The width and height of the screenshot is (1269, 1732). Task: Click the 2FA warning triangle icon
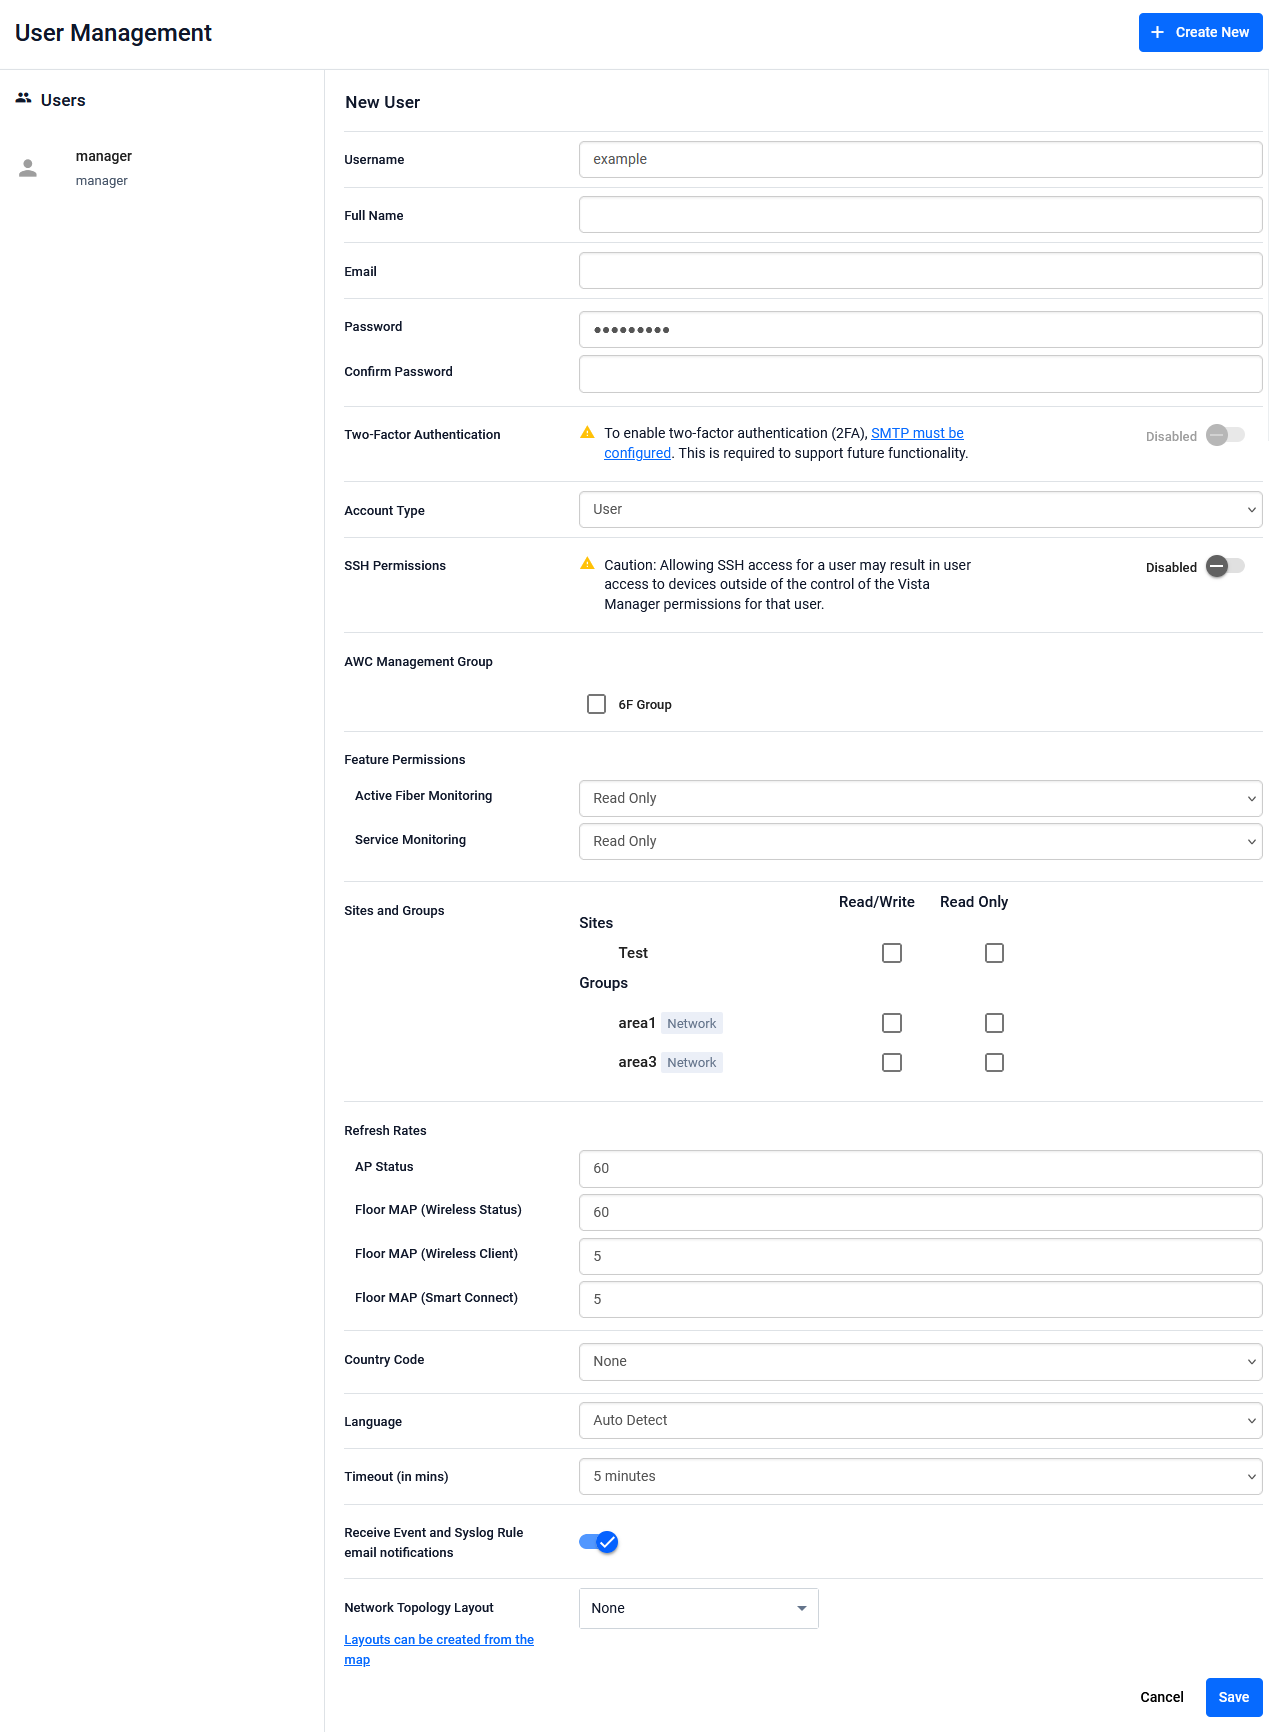click(x=587, y=433)
